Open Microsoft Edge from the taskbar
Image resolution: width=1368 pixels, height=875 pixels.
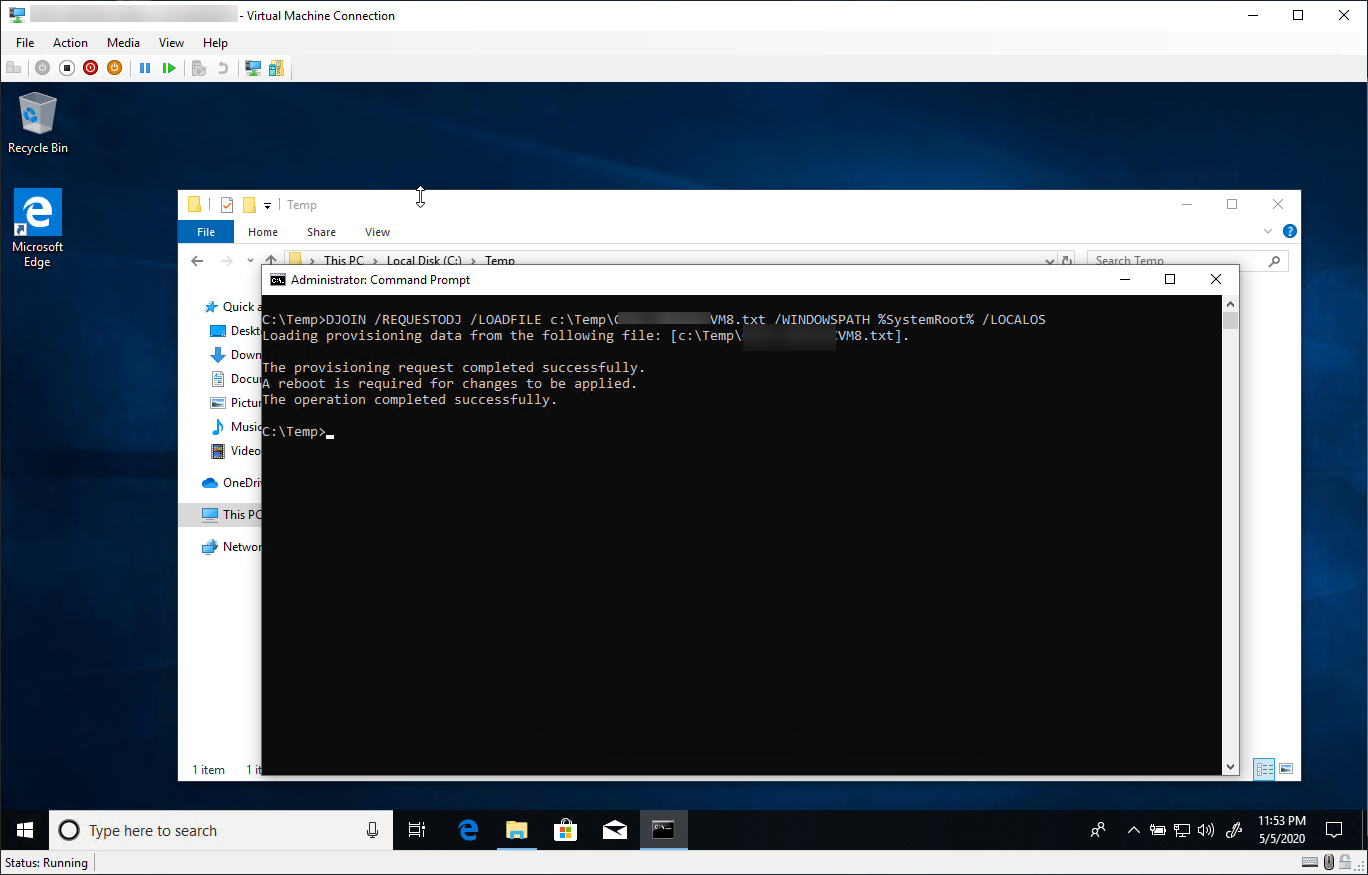click(x=467, y=830)
